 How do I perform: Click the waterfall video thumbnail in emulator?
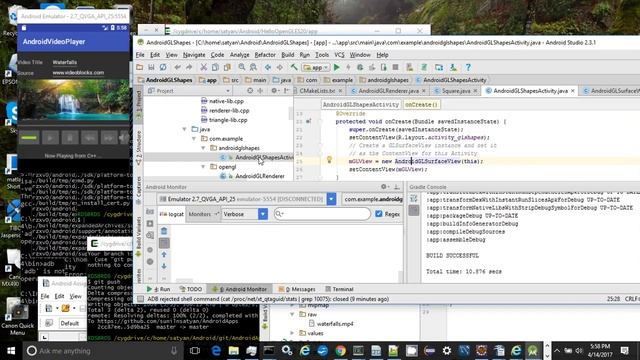[x=73, y=100]
